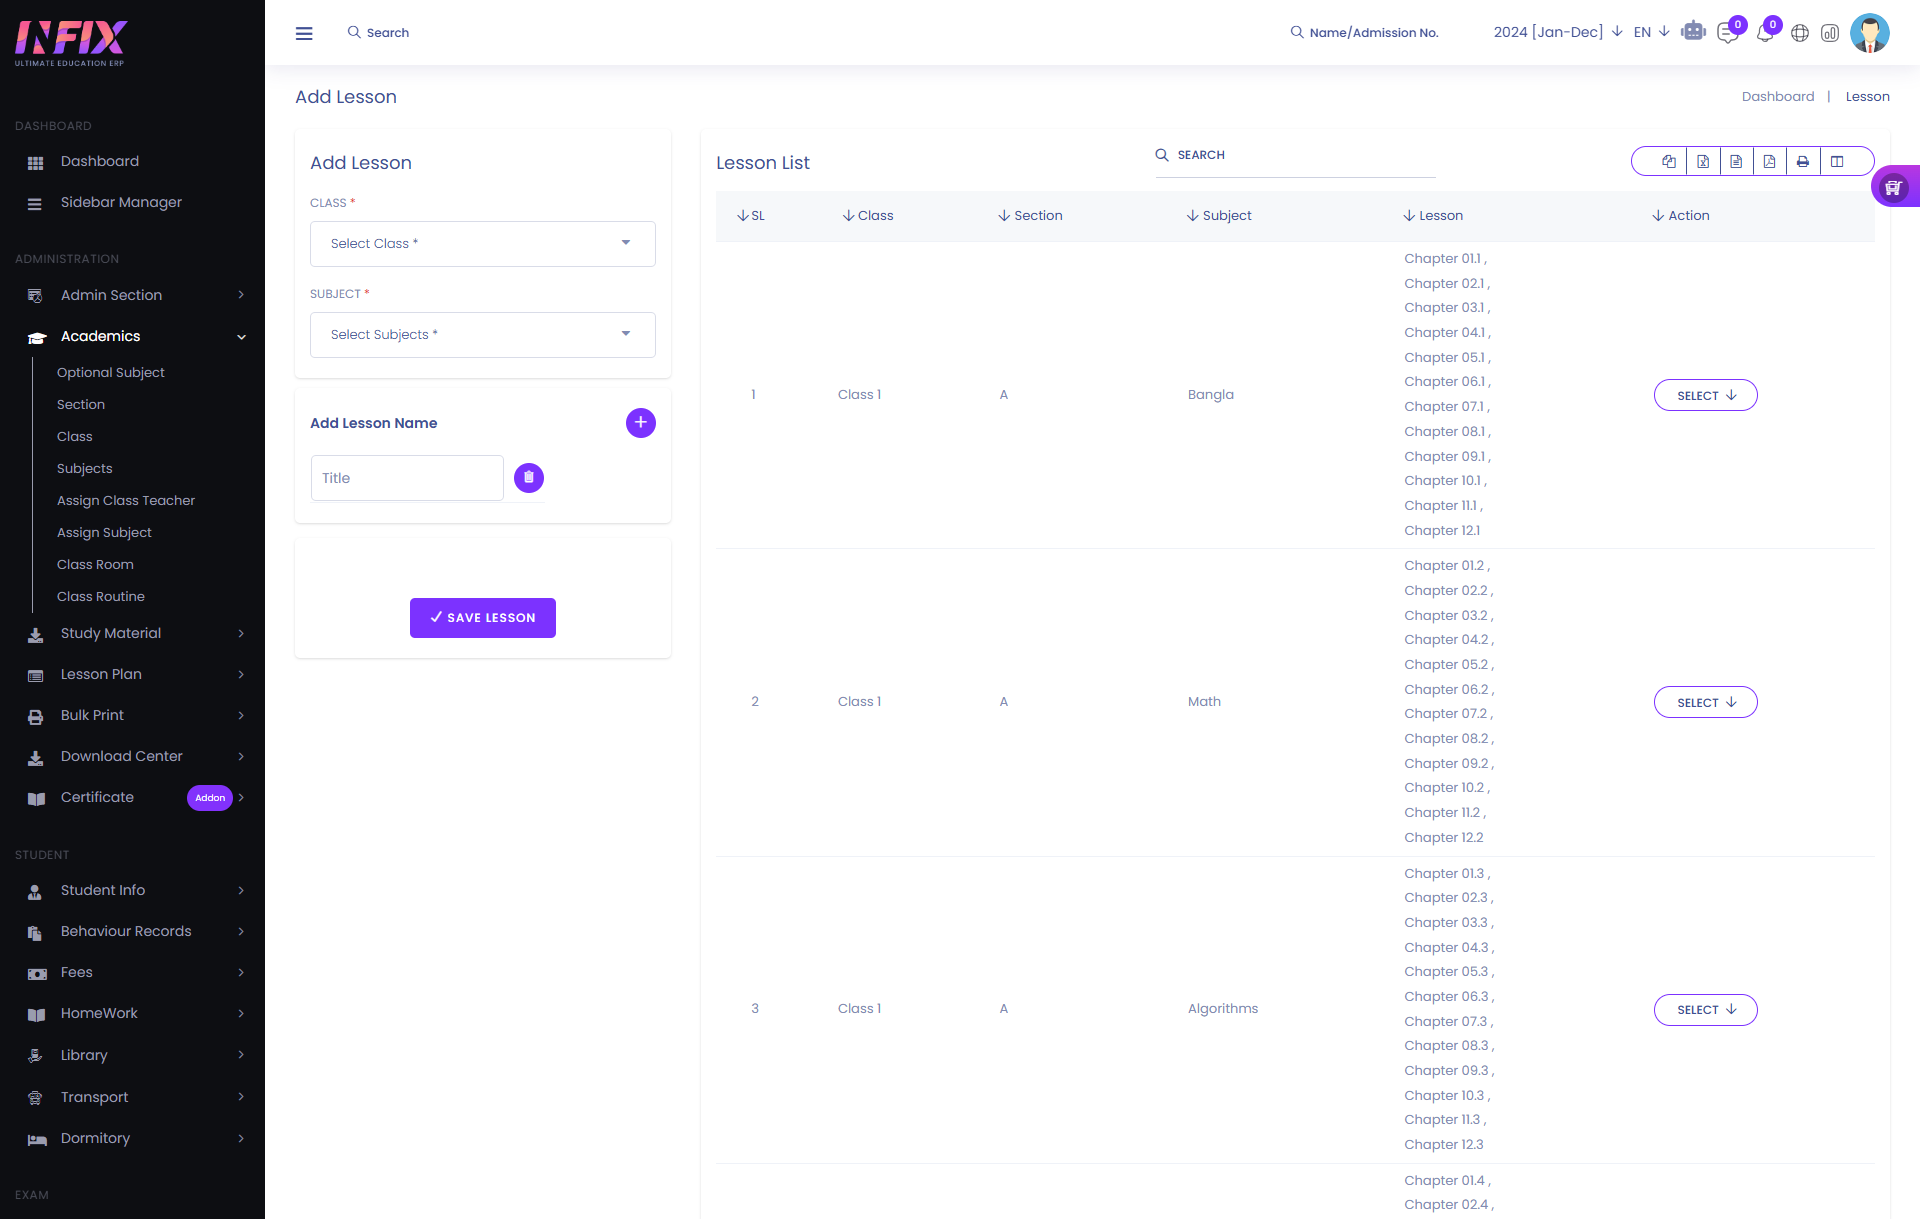The image size is (1920, 1219).
Task: Open column visibility toggle icon
Action: (x=1837, y=161)
